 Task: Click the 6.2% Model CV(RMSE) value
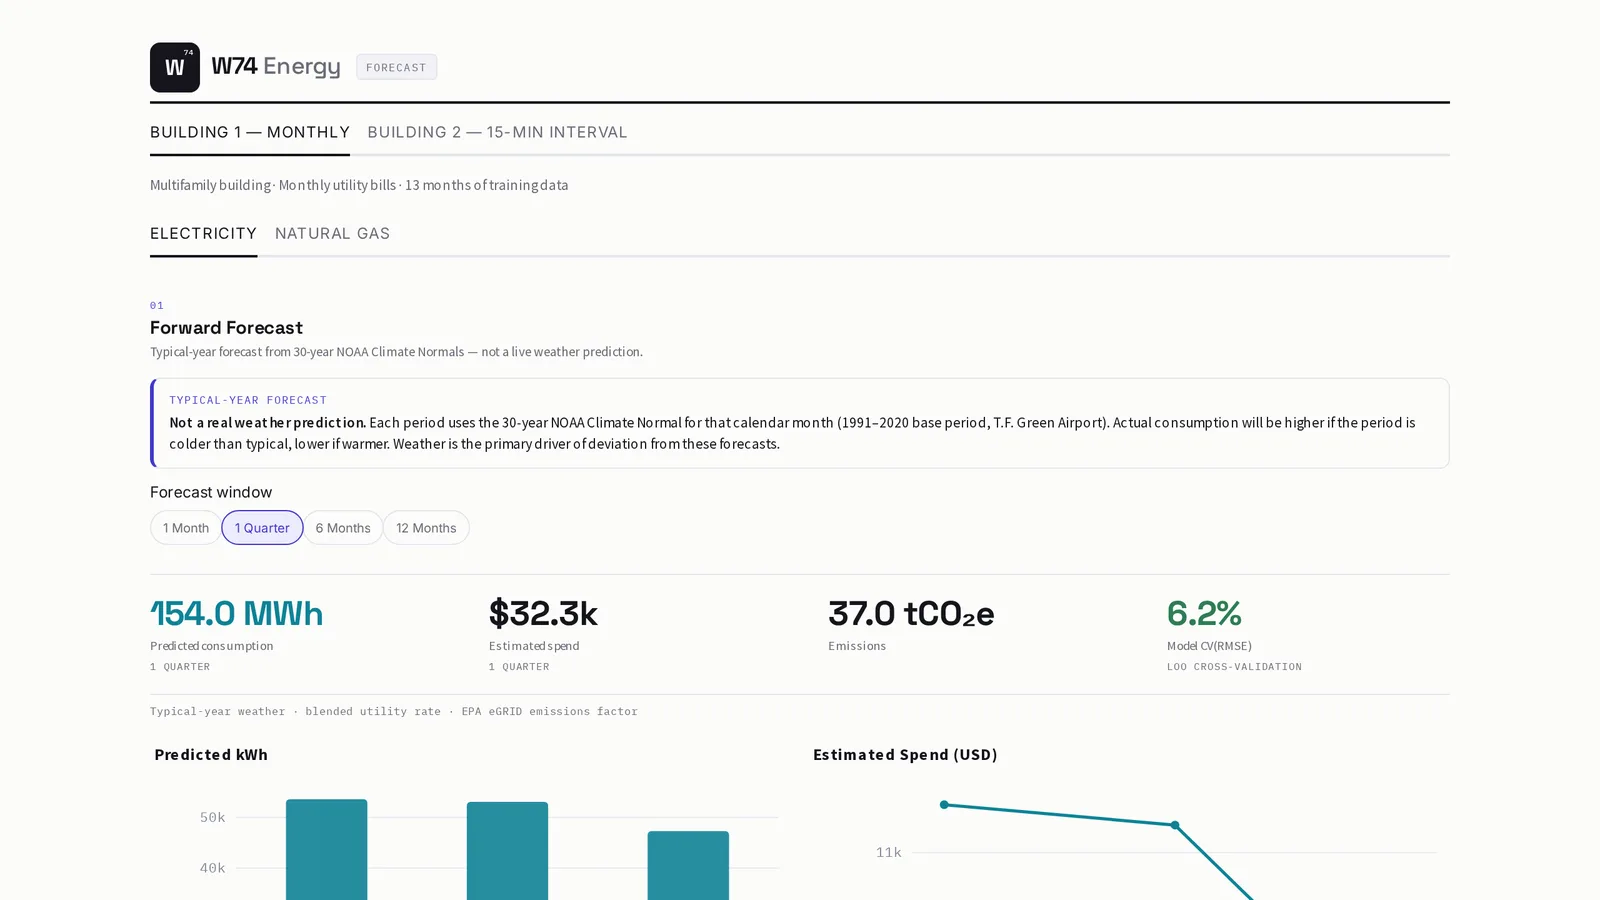1204,613
